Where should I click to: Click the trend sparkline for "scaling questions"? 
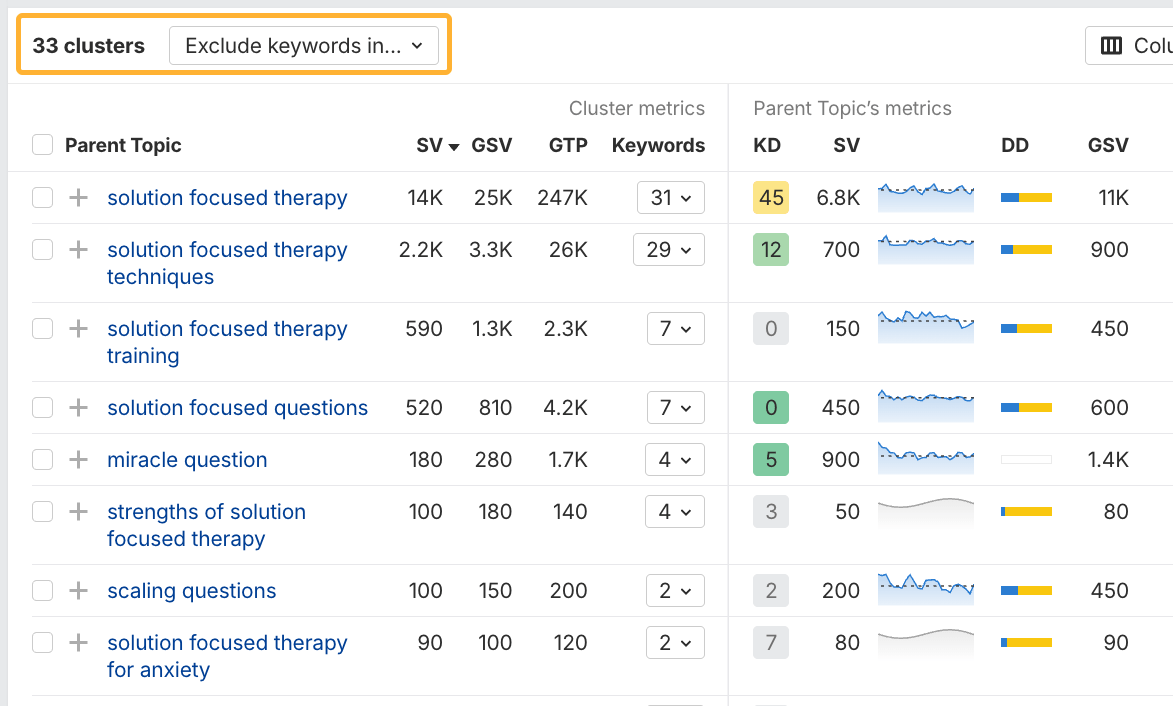[x=925, y=590]
